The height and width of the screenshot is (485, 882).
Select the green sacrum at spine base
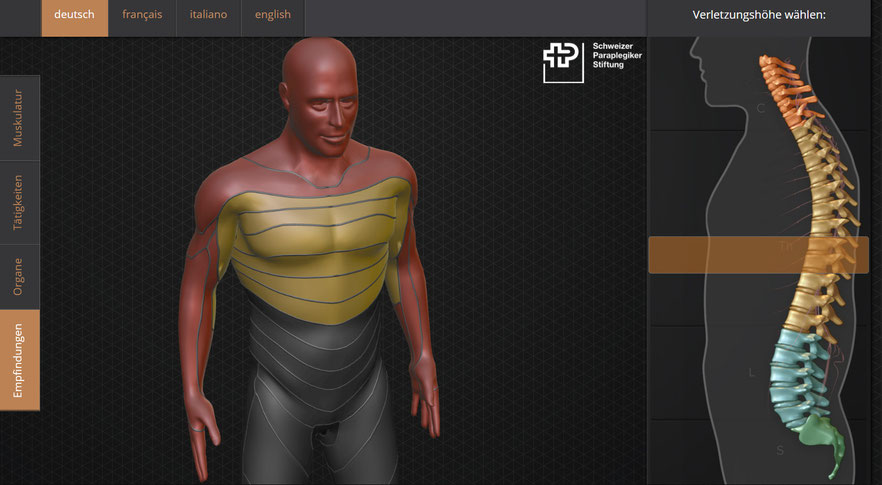822,437
